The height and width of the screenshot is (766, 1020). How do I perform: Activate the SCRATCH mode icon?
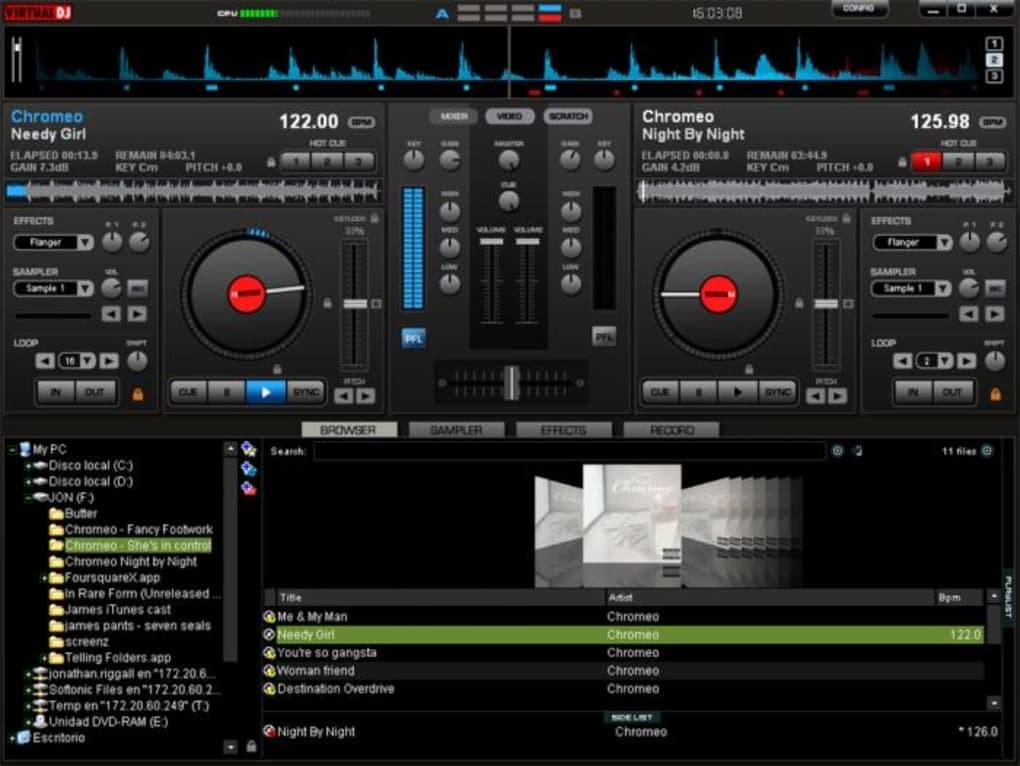[567, 116]
